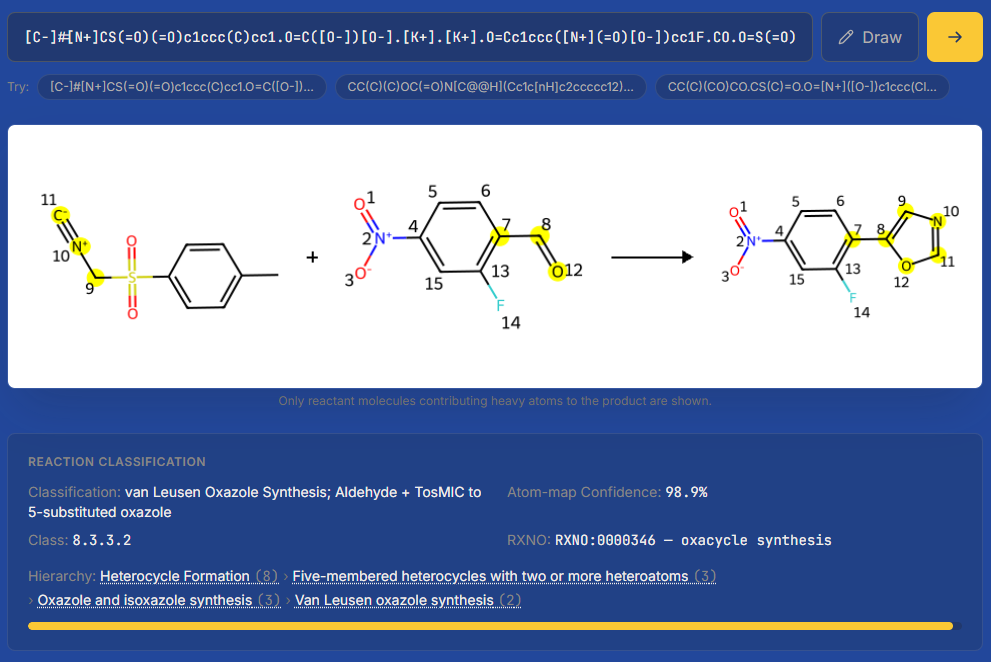Try the first example starting with [C-]#[N+]CS
The image size is (991, 662).
click(x=182, y=87)
